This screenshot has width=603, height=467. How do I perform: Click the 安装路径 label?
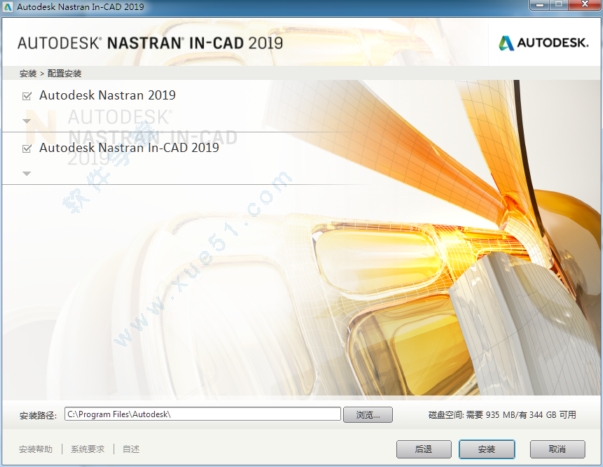click(38, 415)
